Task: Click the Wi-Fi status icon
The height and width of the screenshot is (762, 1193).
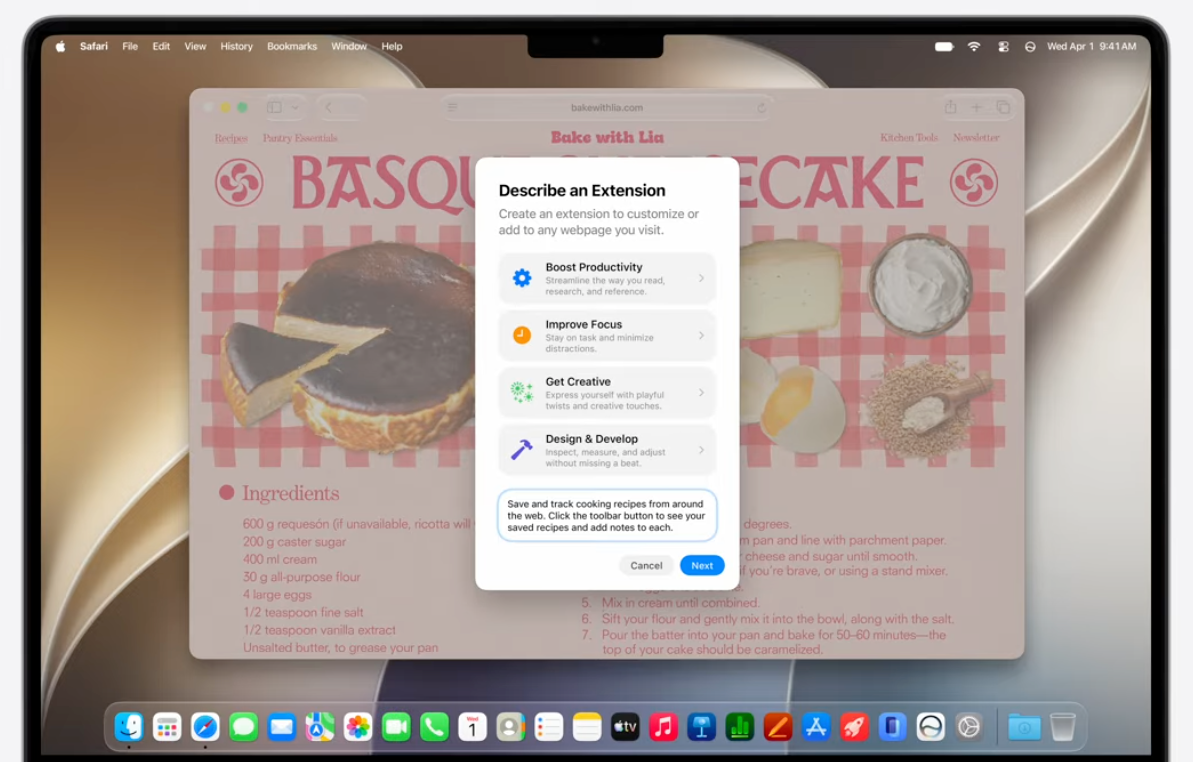Action: [x=974, y=46]
